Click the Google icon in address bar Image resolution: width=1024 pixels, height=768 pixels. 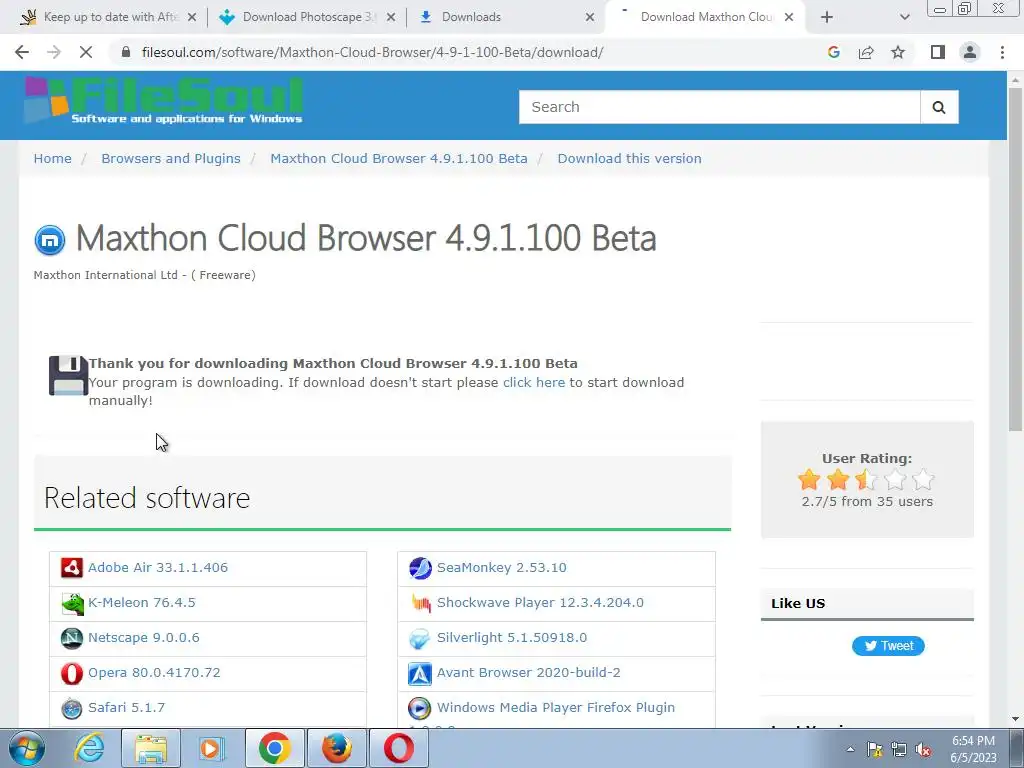[833, 52]
